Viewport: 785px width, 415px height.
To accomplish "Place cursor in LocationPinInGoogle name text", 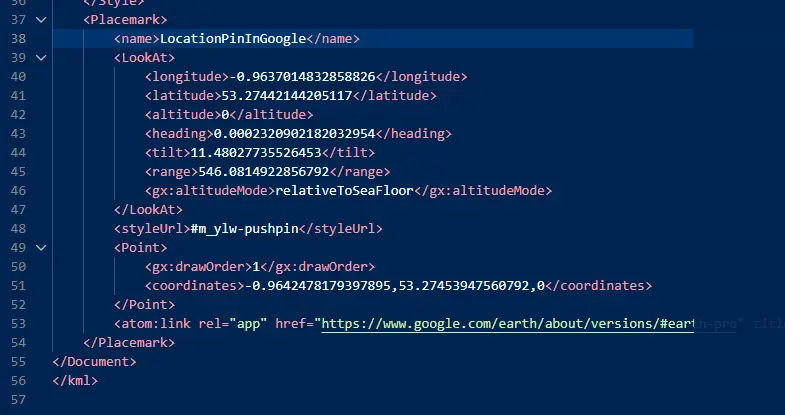I will 233,39.
